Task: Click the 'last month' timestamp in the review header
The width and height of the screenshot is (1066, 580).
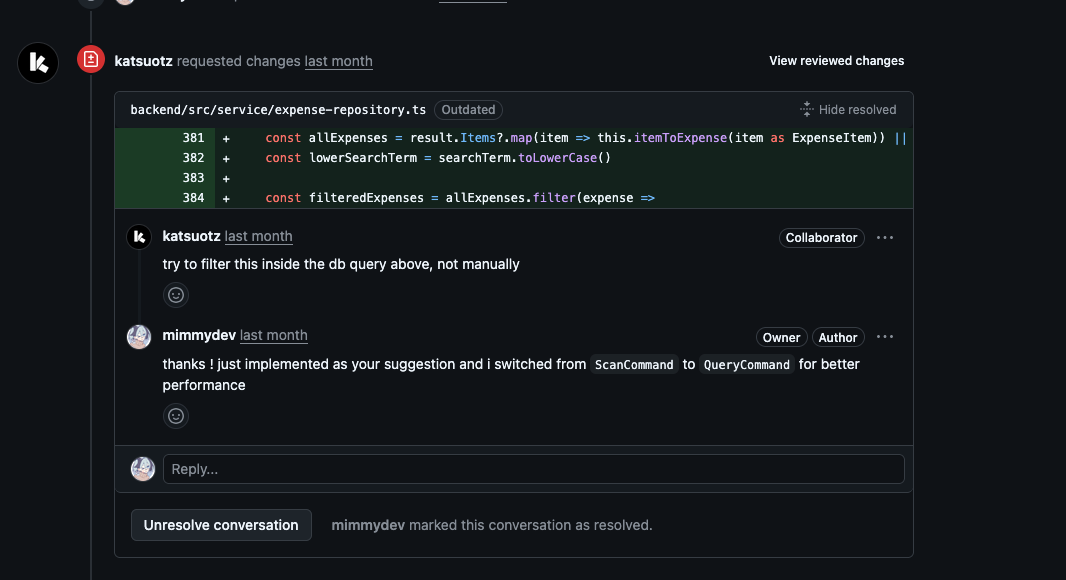Action: pyautogui.click(x=338, y=61)
